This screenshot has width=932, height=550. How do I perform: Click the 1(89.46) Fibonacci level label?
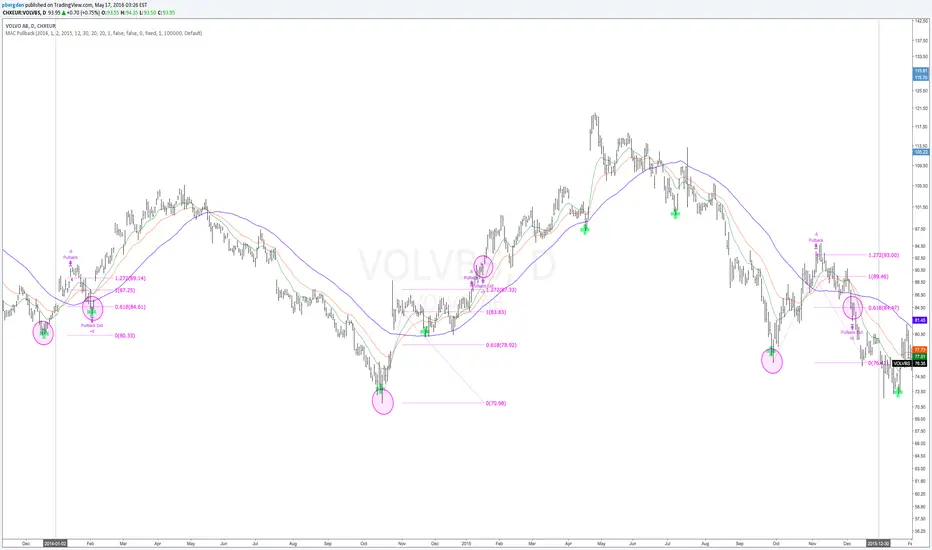coord(879,276)
